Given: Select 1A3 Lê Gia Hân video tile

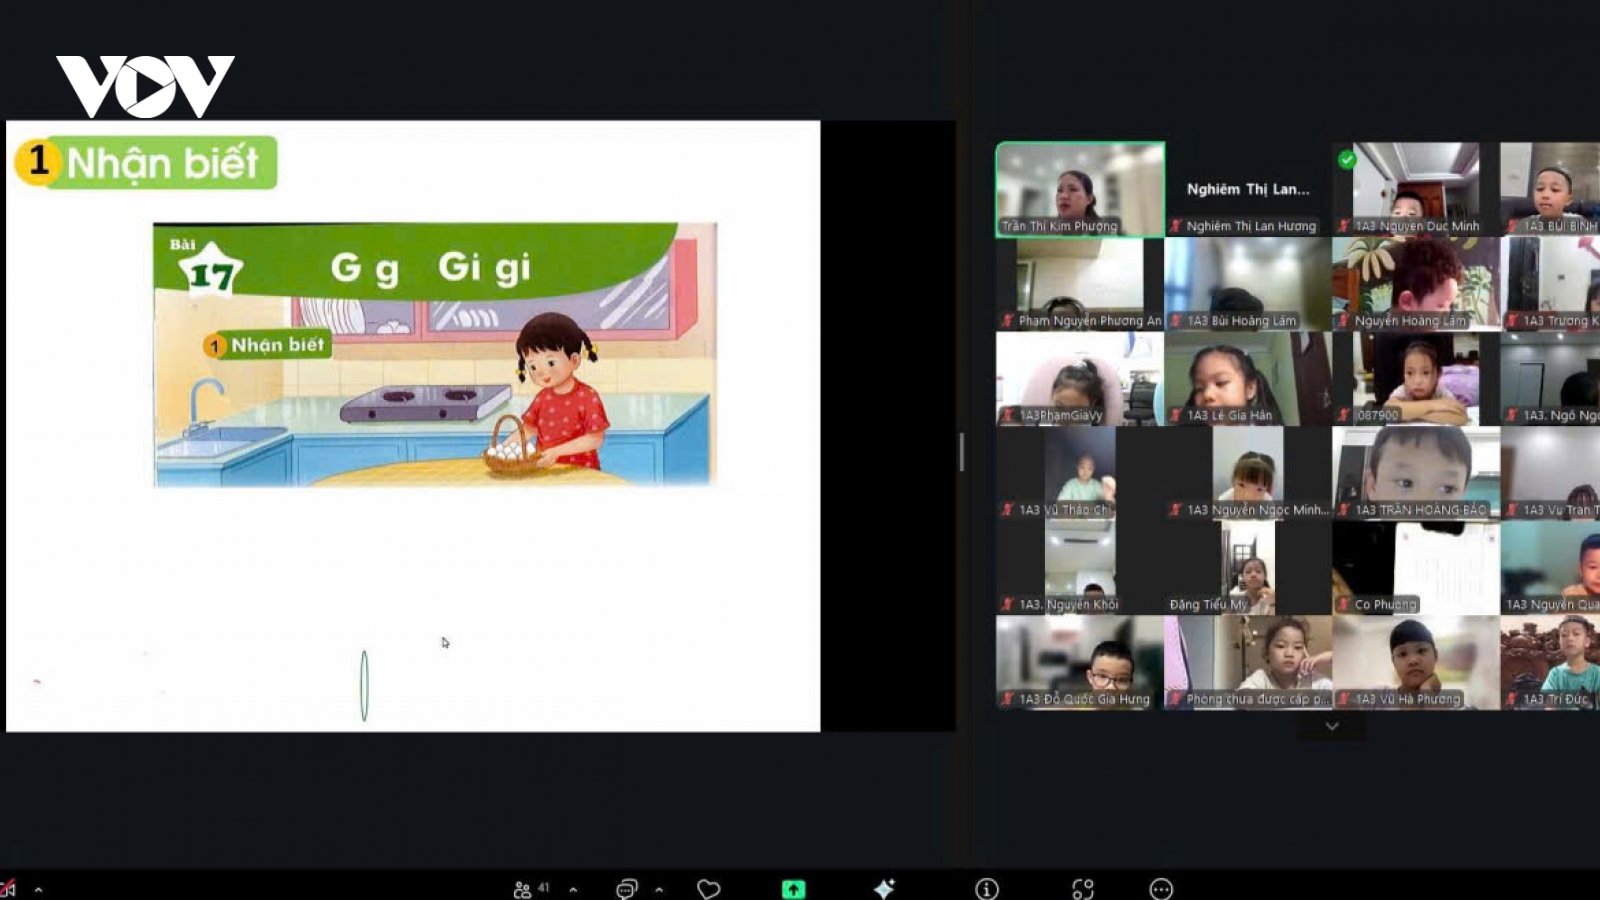Looking at the screenshot, I should [x=1248, y=379].
